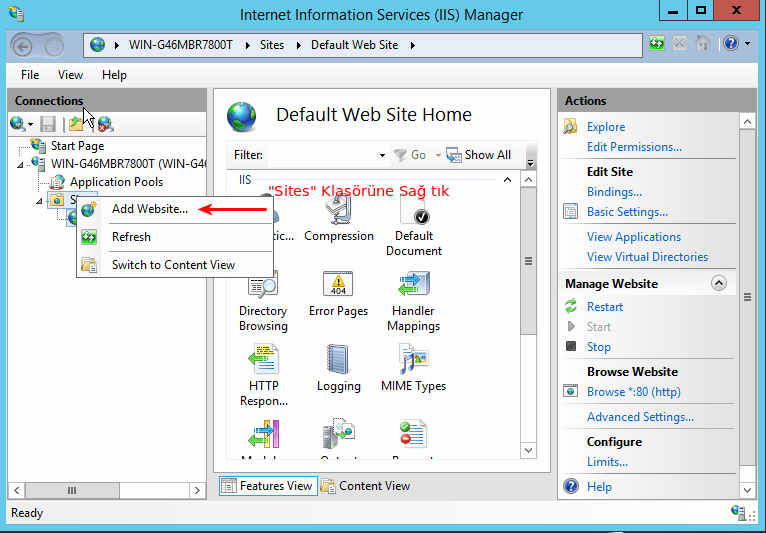The image size is (766, 533).
Task: Open the Compression feature icon
Action: pos(339,210)
